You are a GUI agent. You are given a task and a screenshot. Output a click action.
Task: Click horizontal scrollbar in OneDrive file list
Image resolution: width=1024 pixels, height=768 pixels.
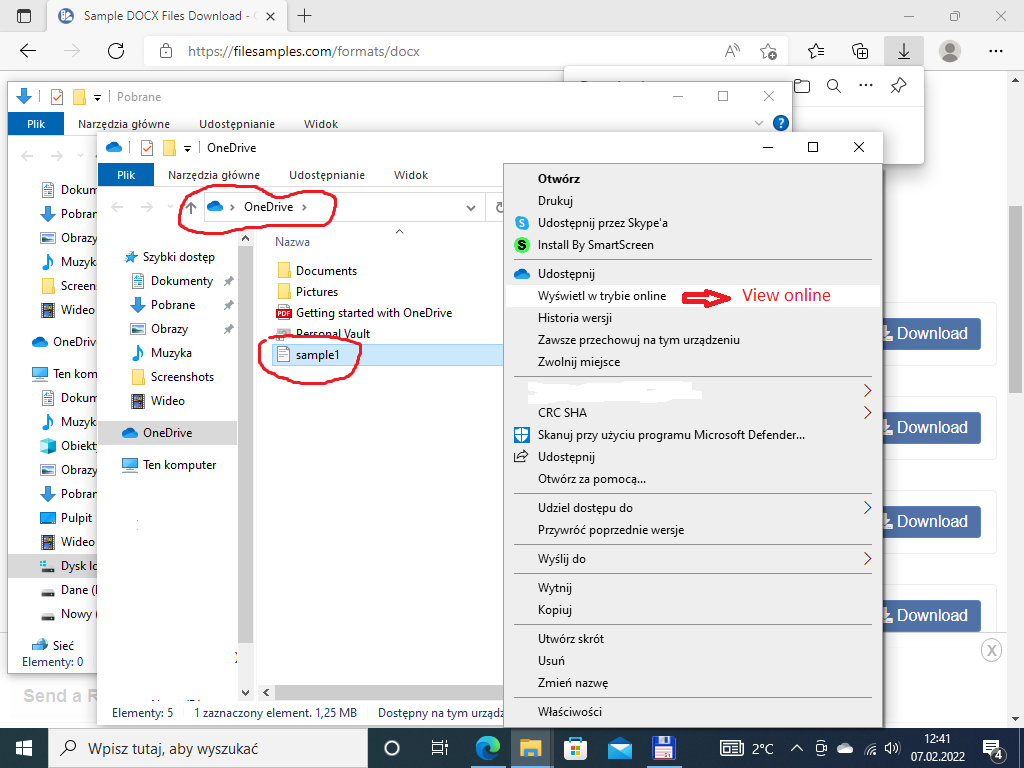tap(389, 692)
